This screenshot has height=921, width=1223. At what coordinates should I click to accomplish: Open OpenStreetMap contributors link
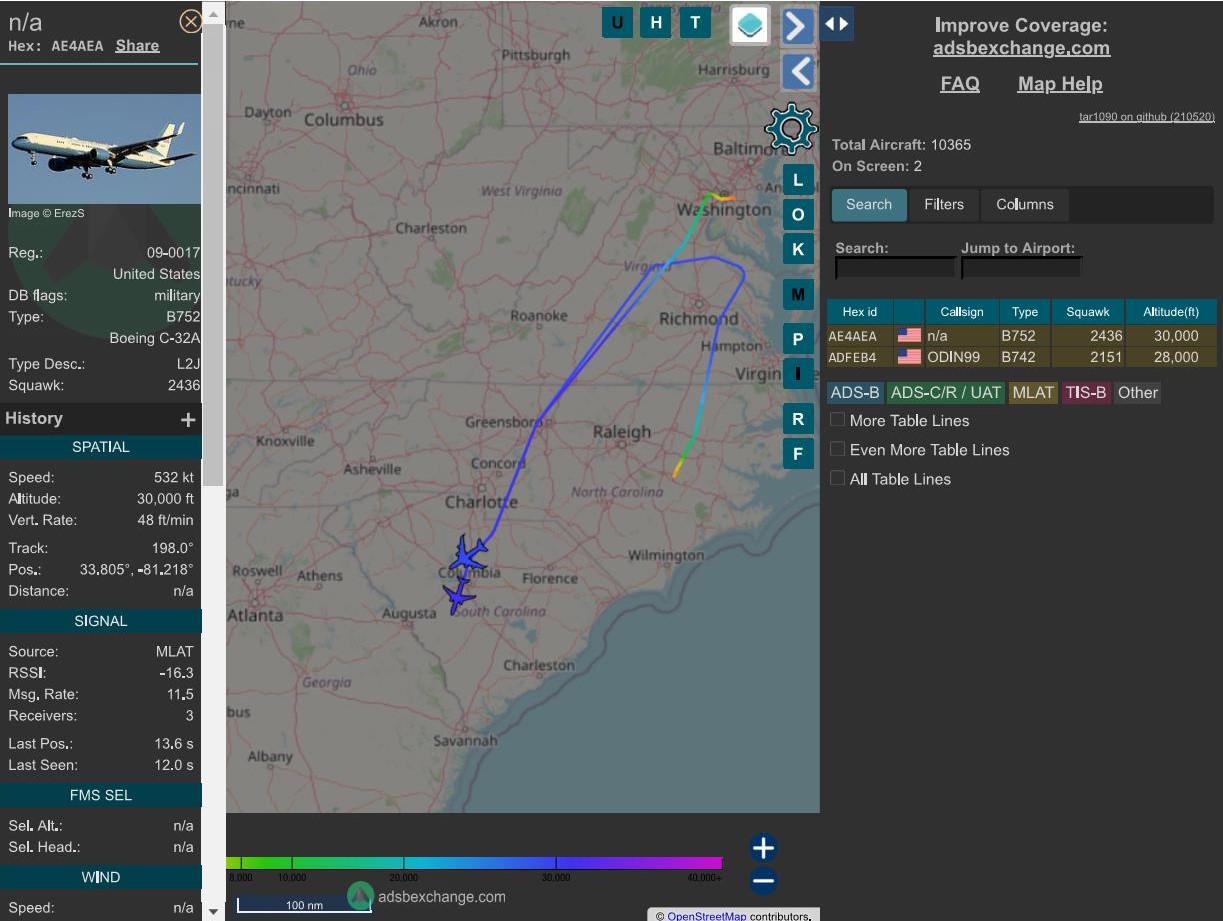[705, 915]
